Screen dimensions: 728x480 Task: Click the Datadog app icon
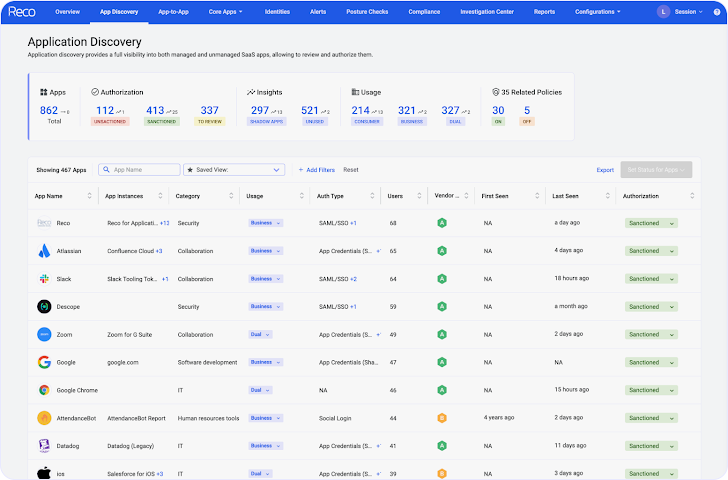44,445
